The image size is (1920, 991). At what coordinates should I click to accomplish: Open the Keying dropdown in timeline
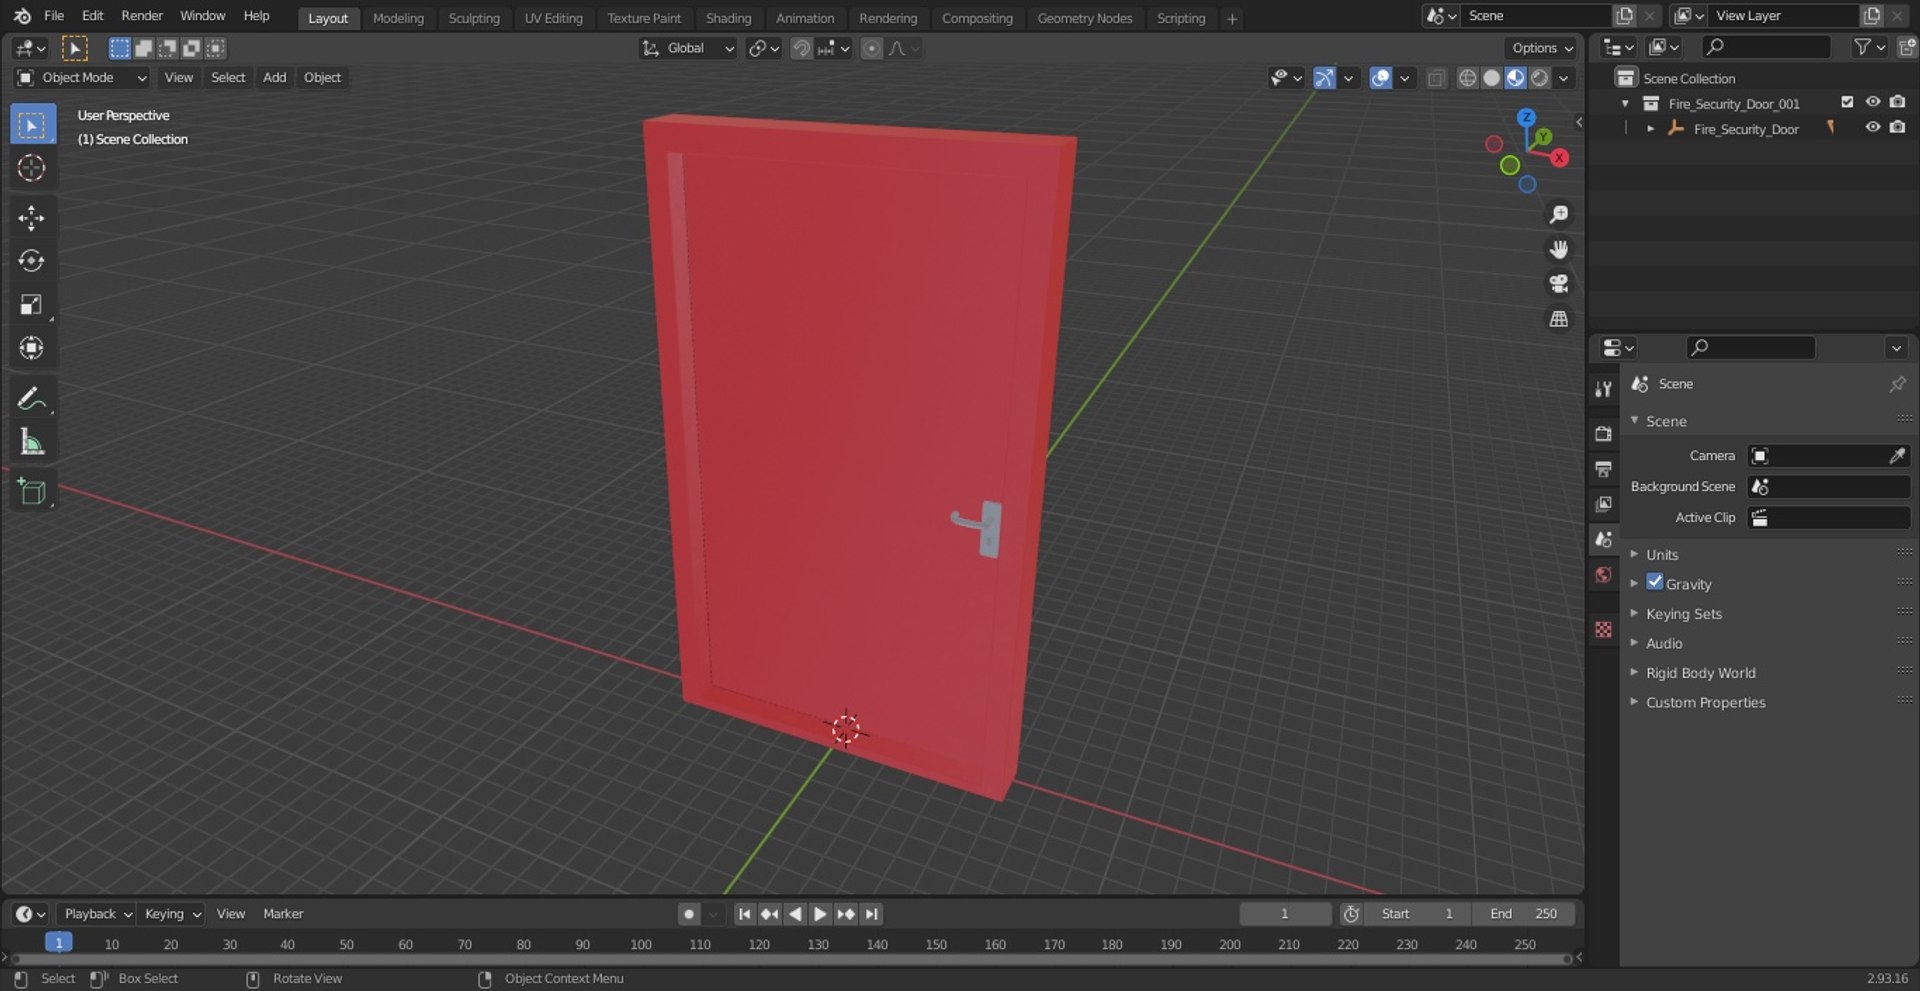tap(171, 914)
